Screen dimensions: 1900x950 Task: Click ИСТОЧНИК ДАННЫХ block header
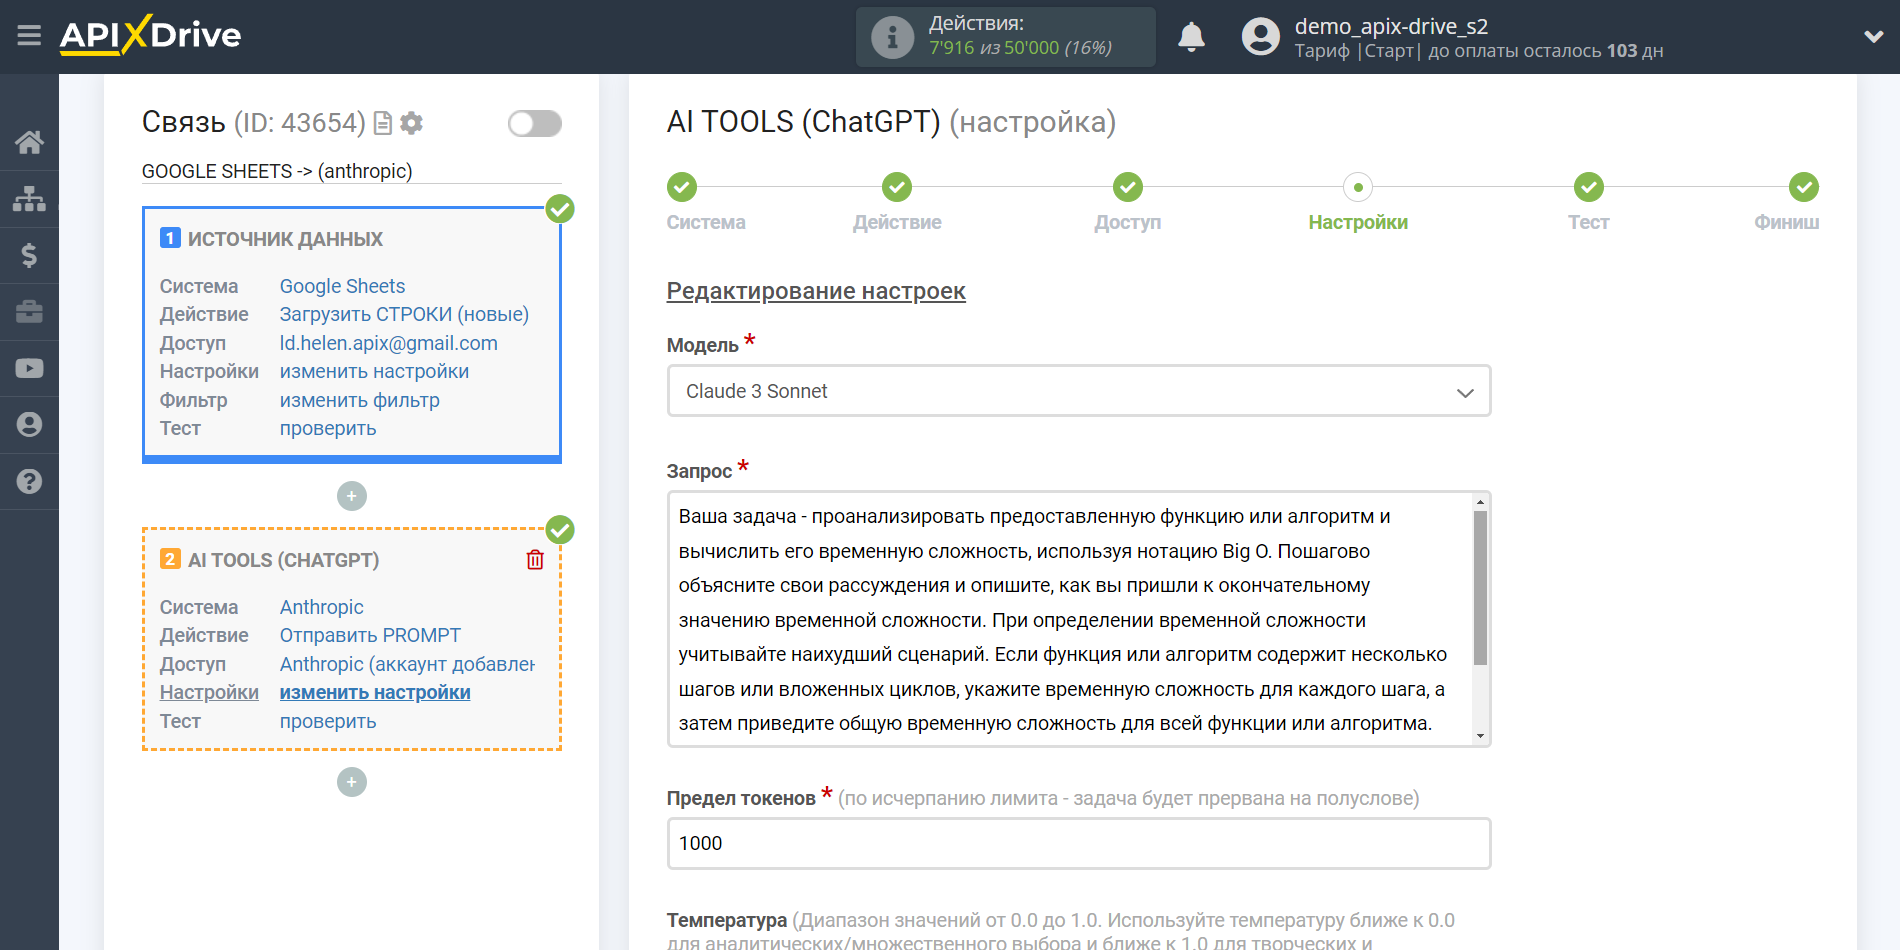pyautogui.click(x=285, y=239)
